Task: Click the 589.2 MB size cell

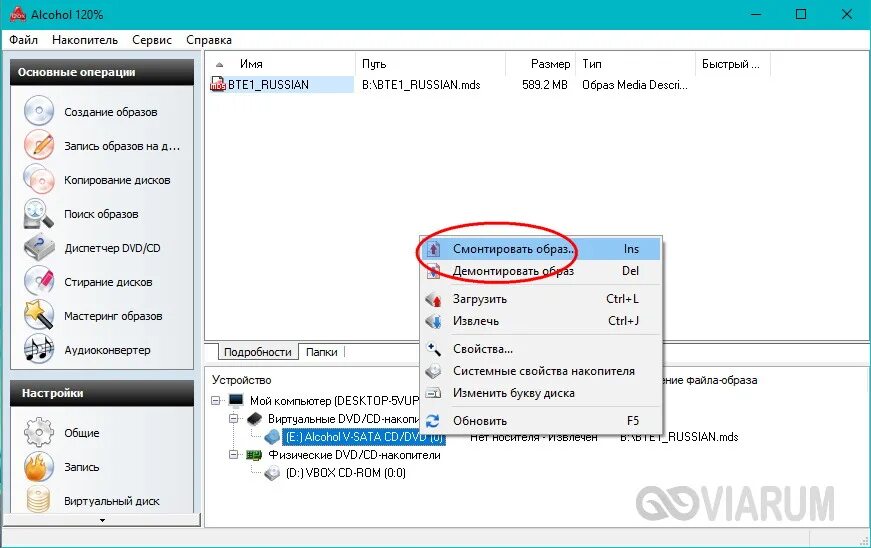Action: click(544, 85)
